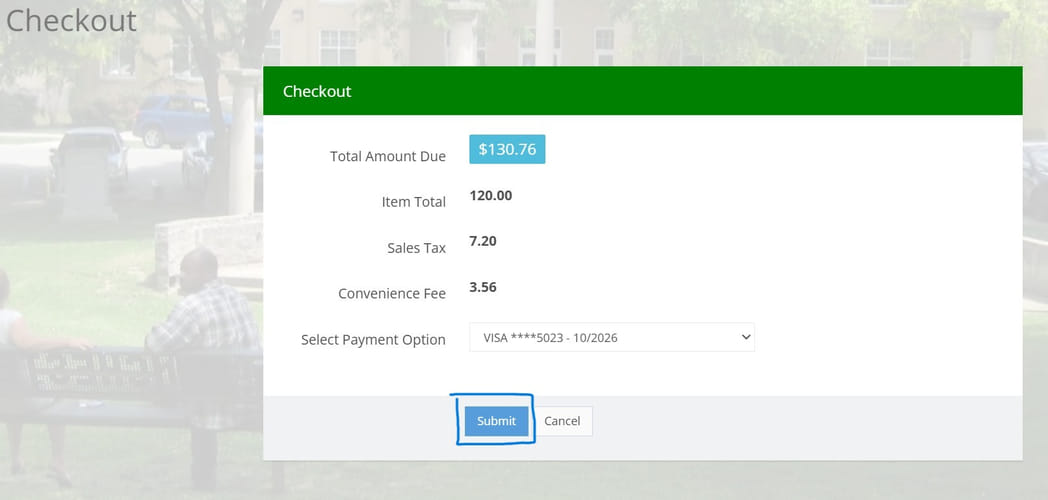Click the payment dropdown chevron arrow
The image size is (1048, 500).
tap(745, 338)
